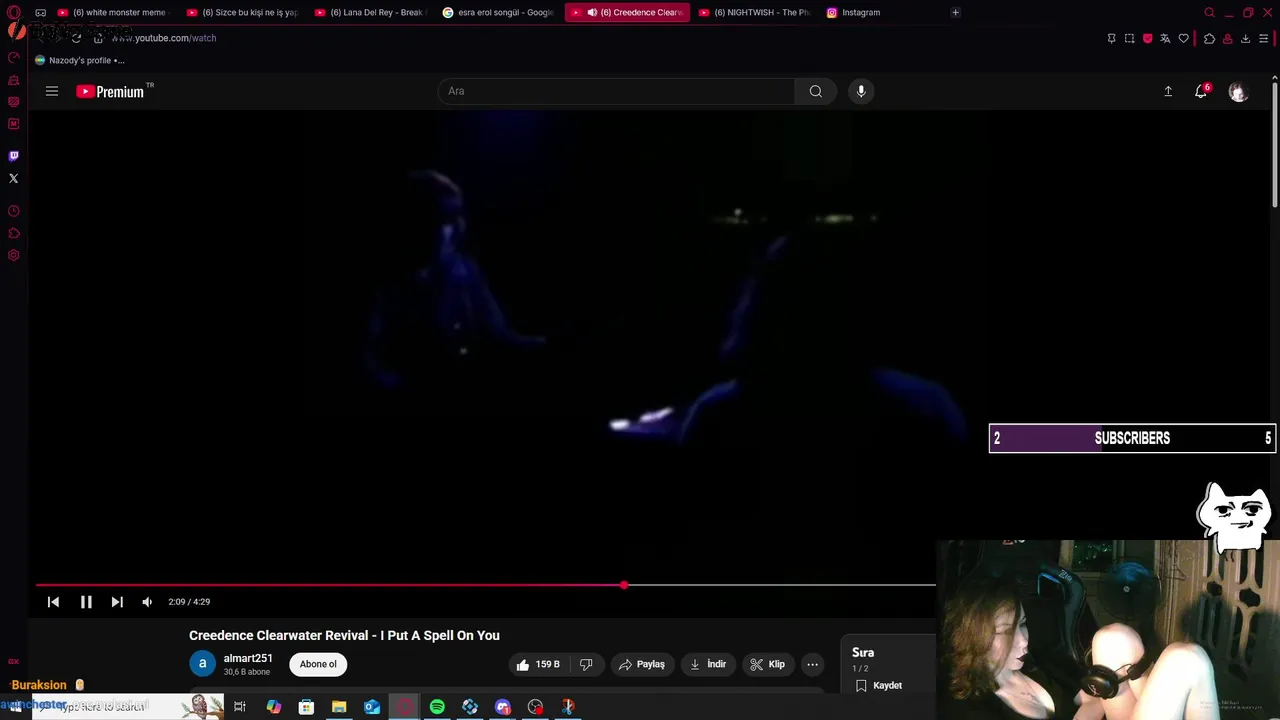Subscribe with Abone ol button
This screenshot has width=1280, height=720.
coord(318,664)
